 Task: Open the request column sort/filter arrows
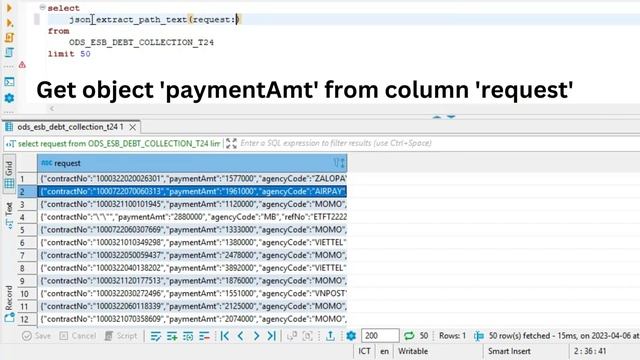(x=339, y=163)
